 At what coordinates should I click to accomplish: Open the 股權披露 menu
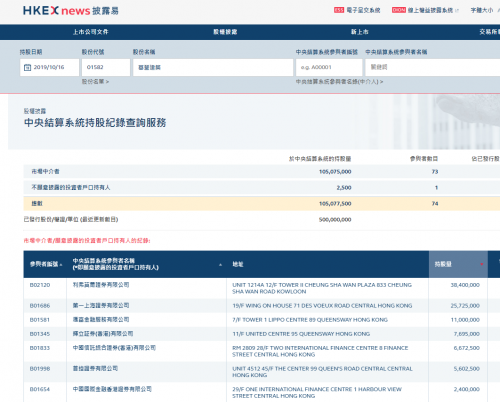[x=225, y=32]
